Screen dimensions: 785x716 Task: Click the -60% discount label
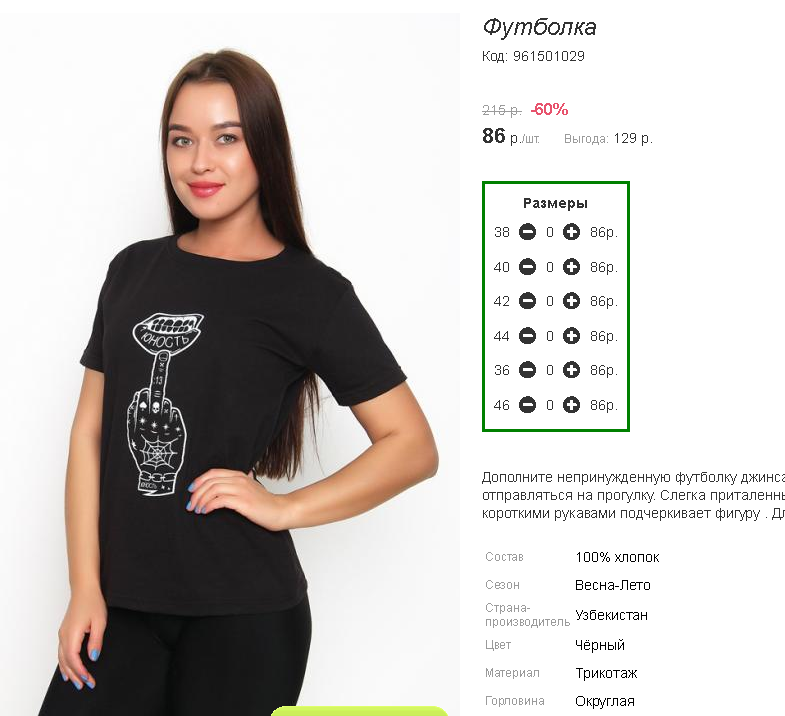(x=549, y=109)
